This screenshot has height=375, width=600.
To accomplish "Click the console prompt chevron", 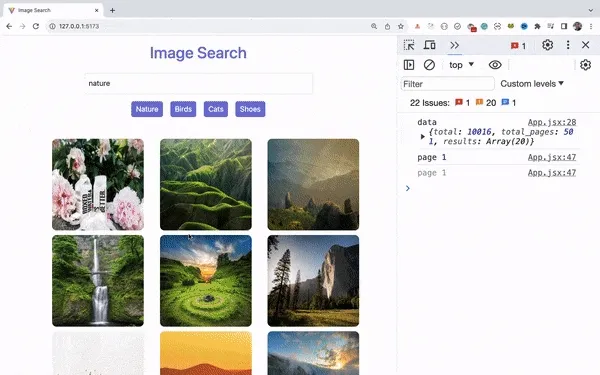I will [408, 188].
